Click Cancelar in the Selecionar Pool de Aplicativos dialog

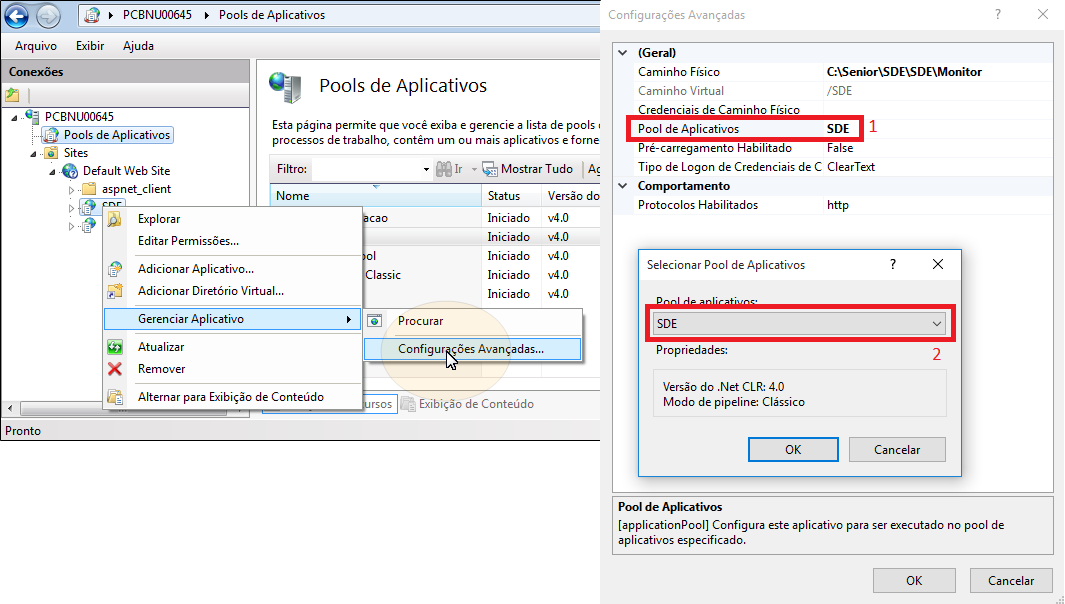(x=897, y=450)
